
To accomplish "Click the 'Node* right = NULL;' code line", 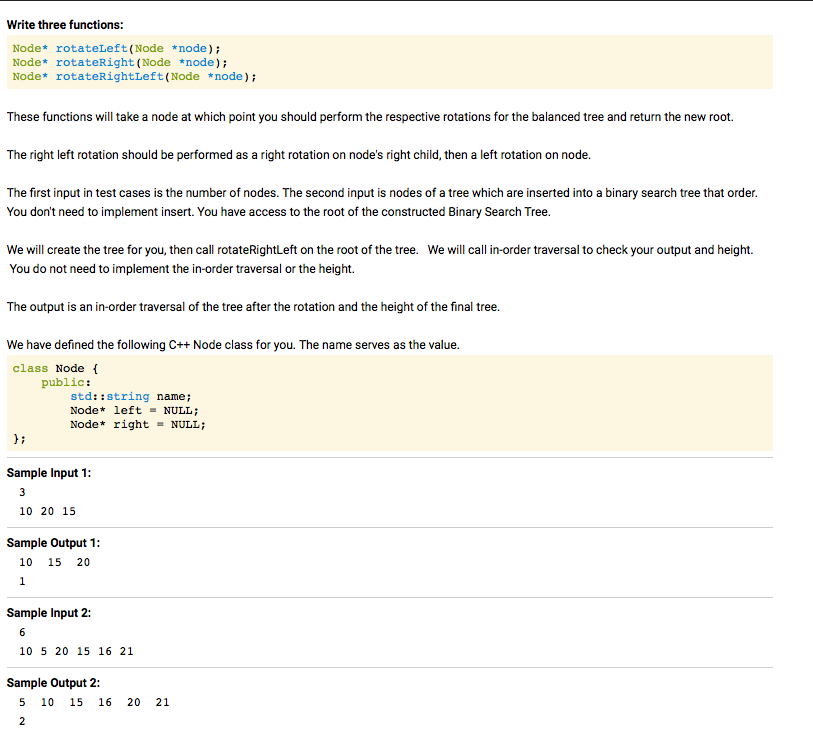I will pyautogui.click(x=138, y=424).
